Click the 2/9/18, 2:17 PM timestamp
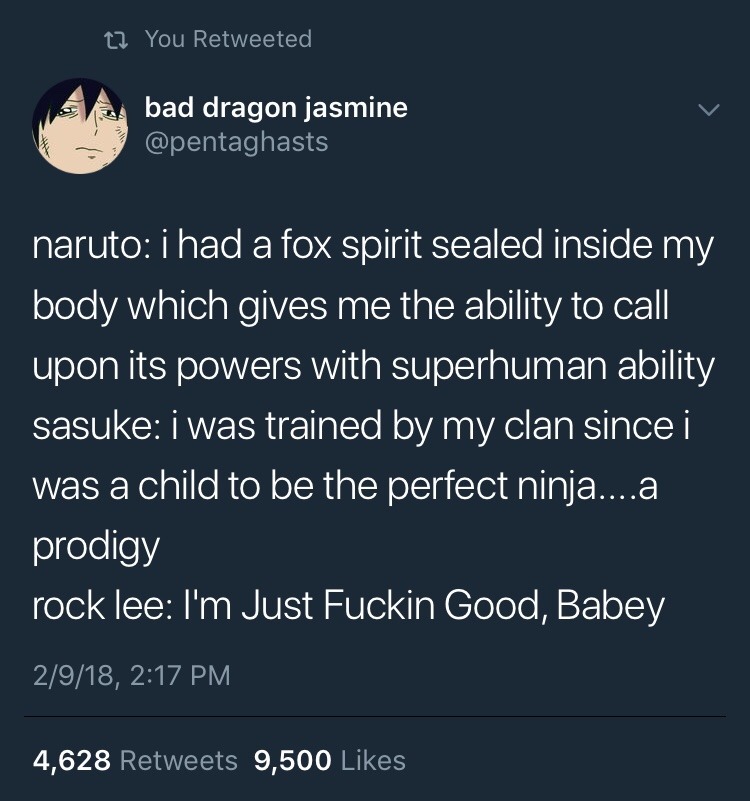This screenshot has width=750, height=801. click(x=131, y=676)
